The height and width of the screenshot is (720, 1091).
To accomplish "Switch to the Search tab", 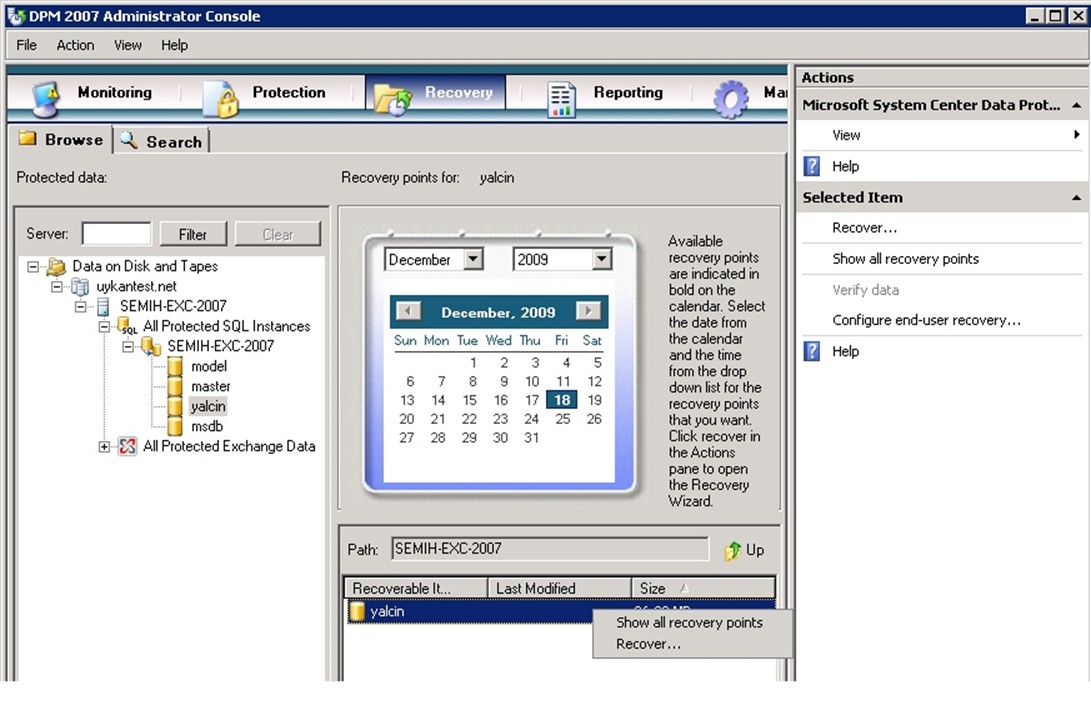I will tap(162, 142).
